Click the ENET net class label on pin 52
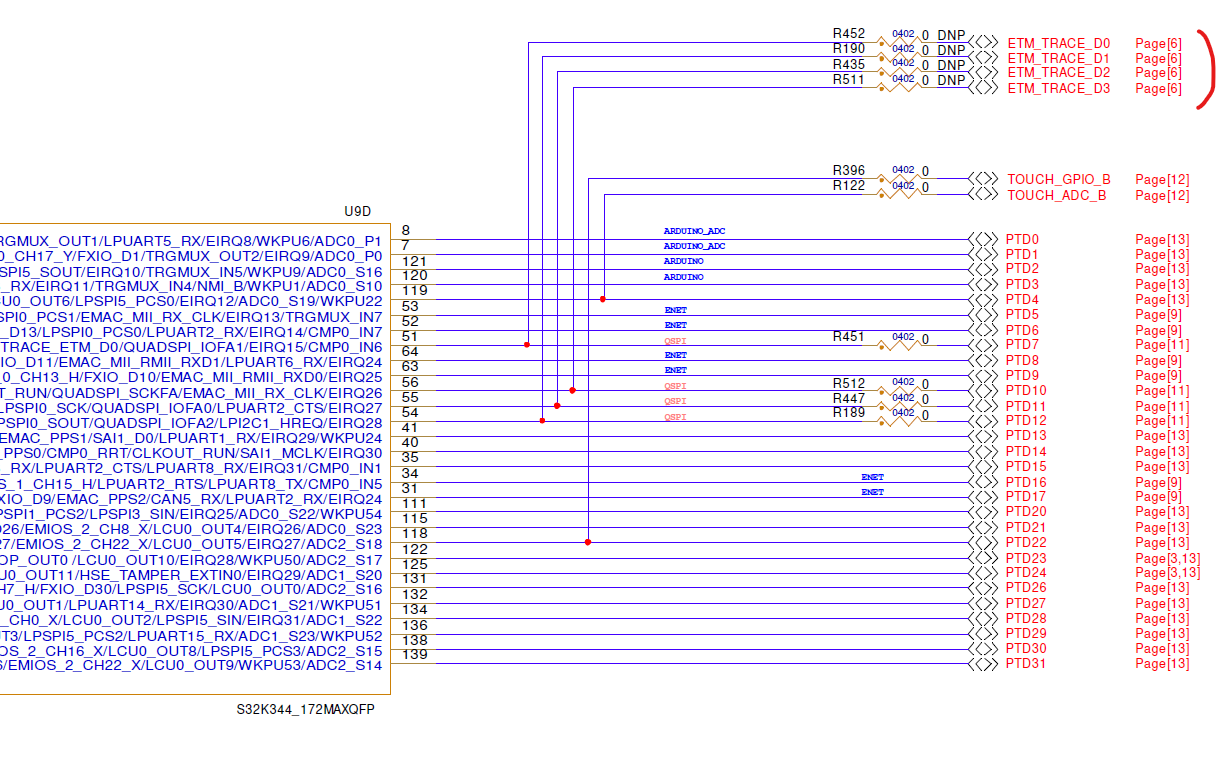This screenshot has width=1230, height=781. [675, 324]
